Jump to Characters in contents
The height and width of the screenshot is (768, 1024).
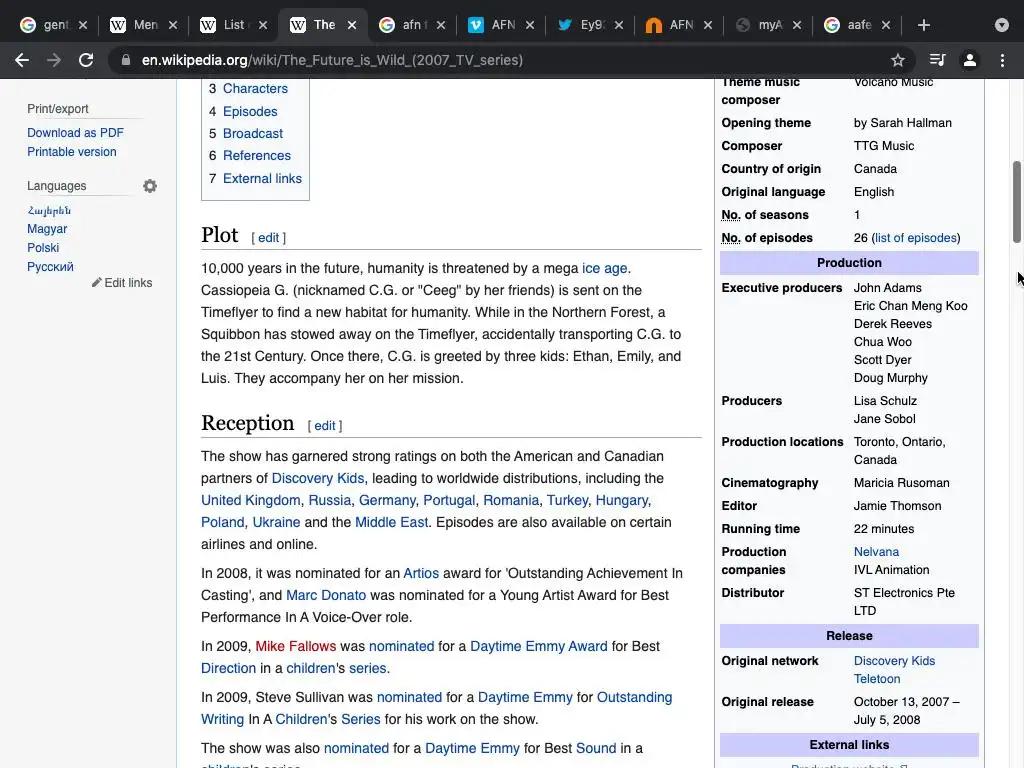coord(255,88)
